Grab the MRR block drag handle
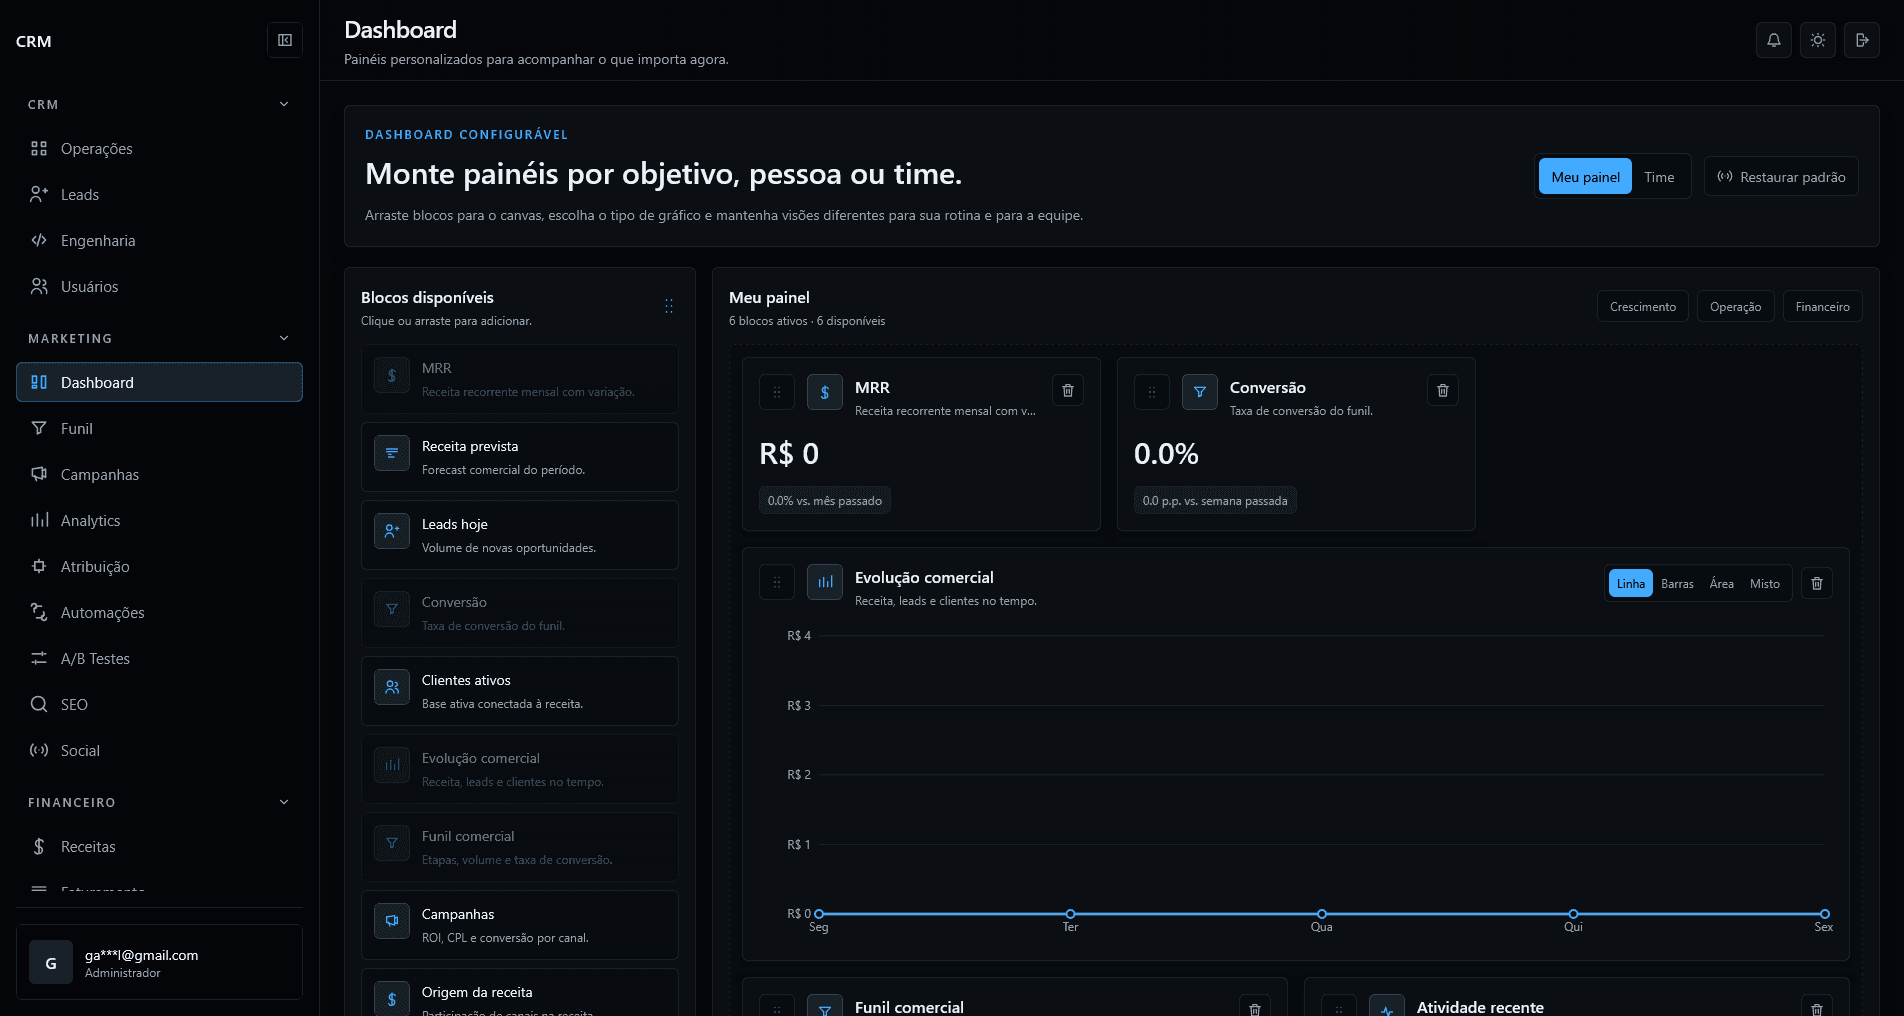This screenshot has height=1016, width=1904. (x=777, y=392)
